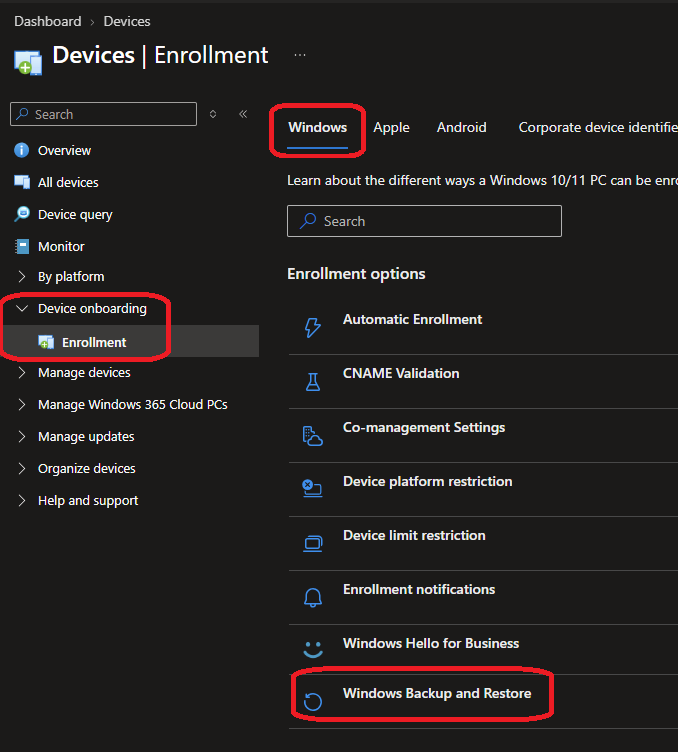Click the Automatic Enrollment lightning icon
Image resolution: width=678 pixels, height=752 pixels.
point(313,328)
